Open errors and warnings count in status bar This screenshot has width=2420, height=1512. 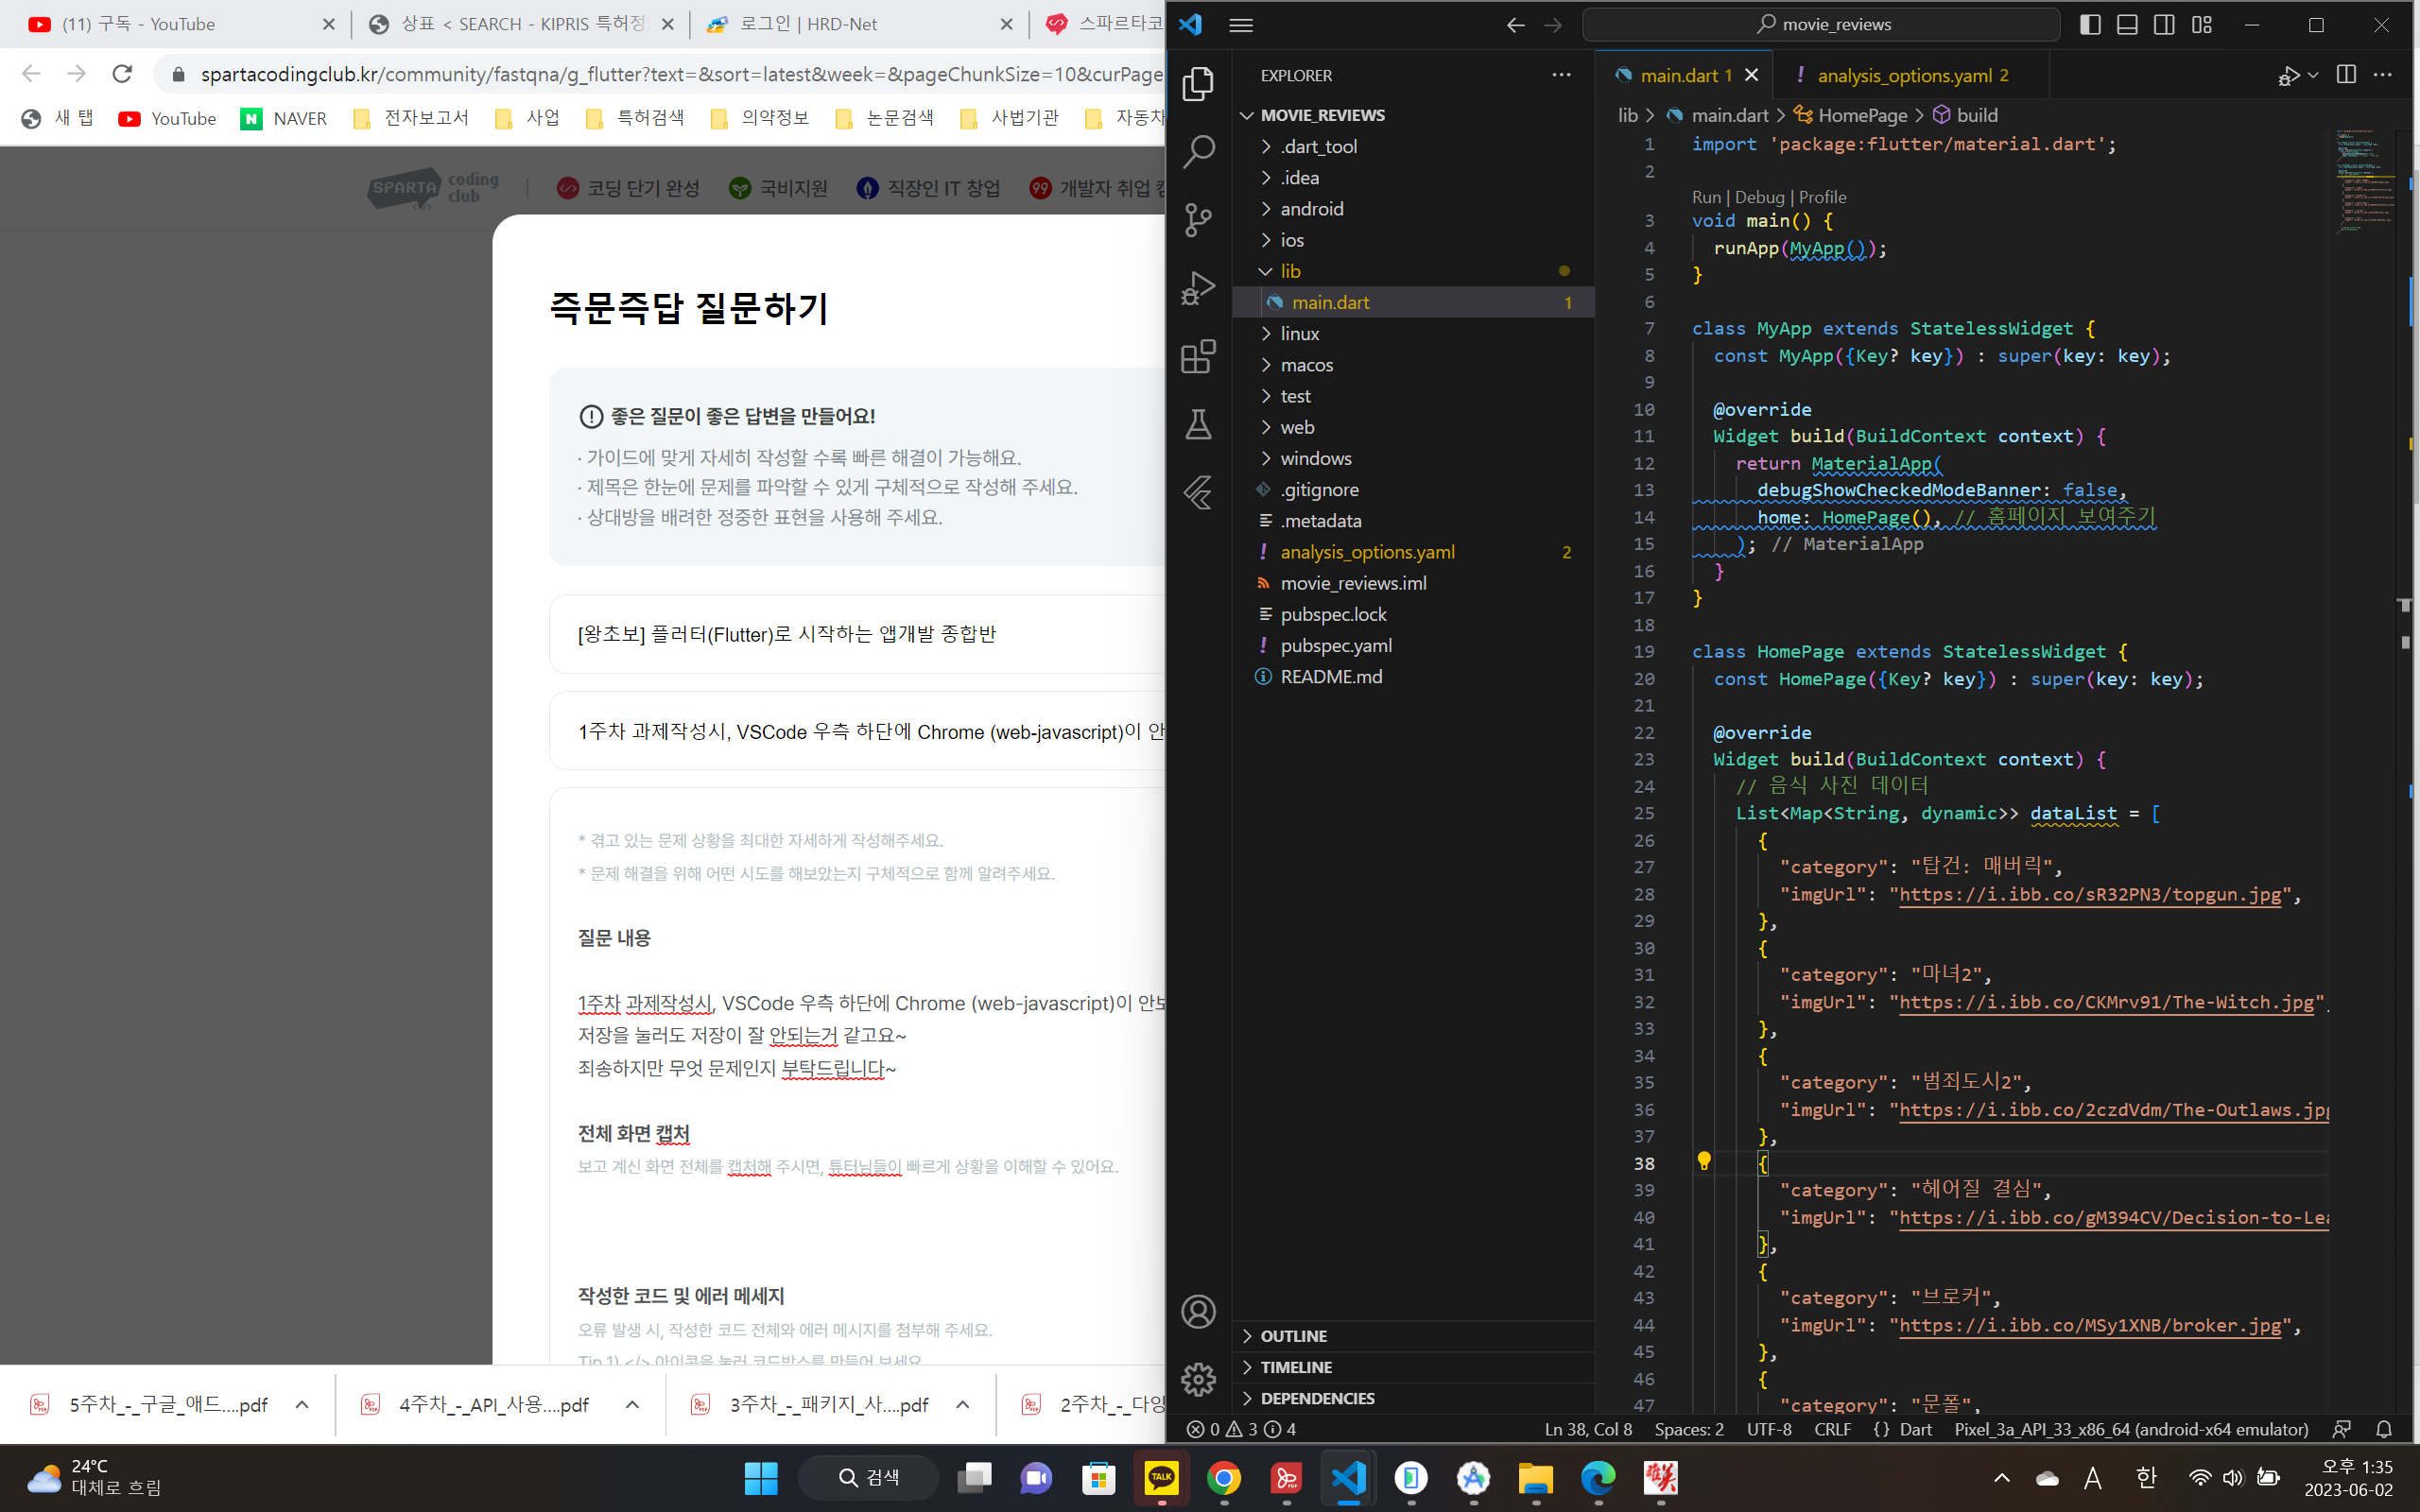coord(1241,1429)
